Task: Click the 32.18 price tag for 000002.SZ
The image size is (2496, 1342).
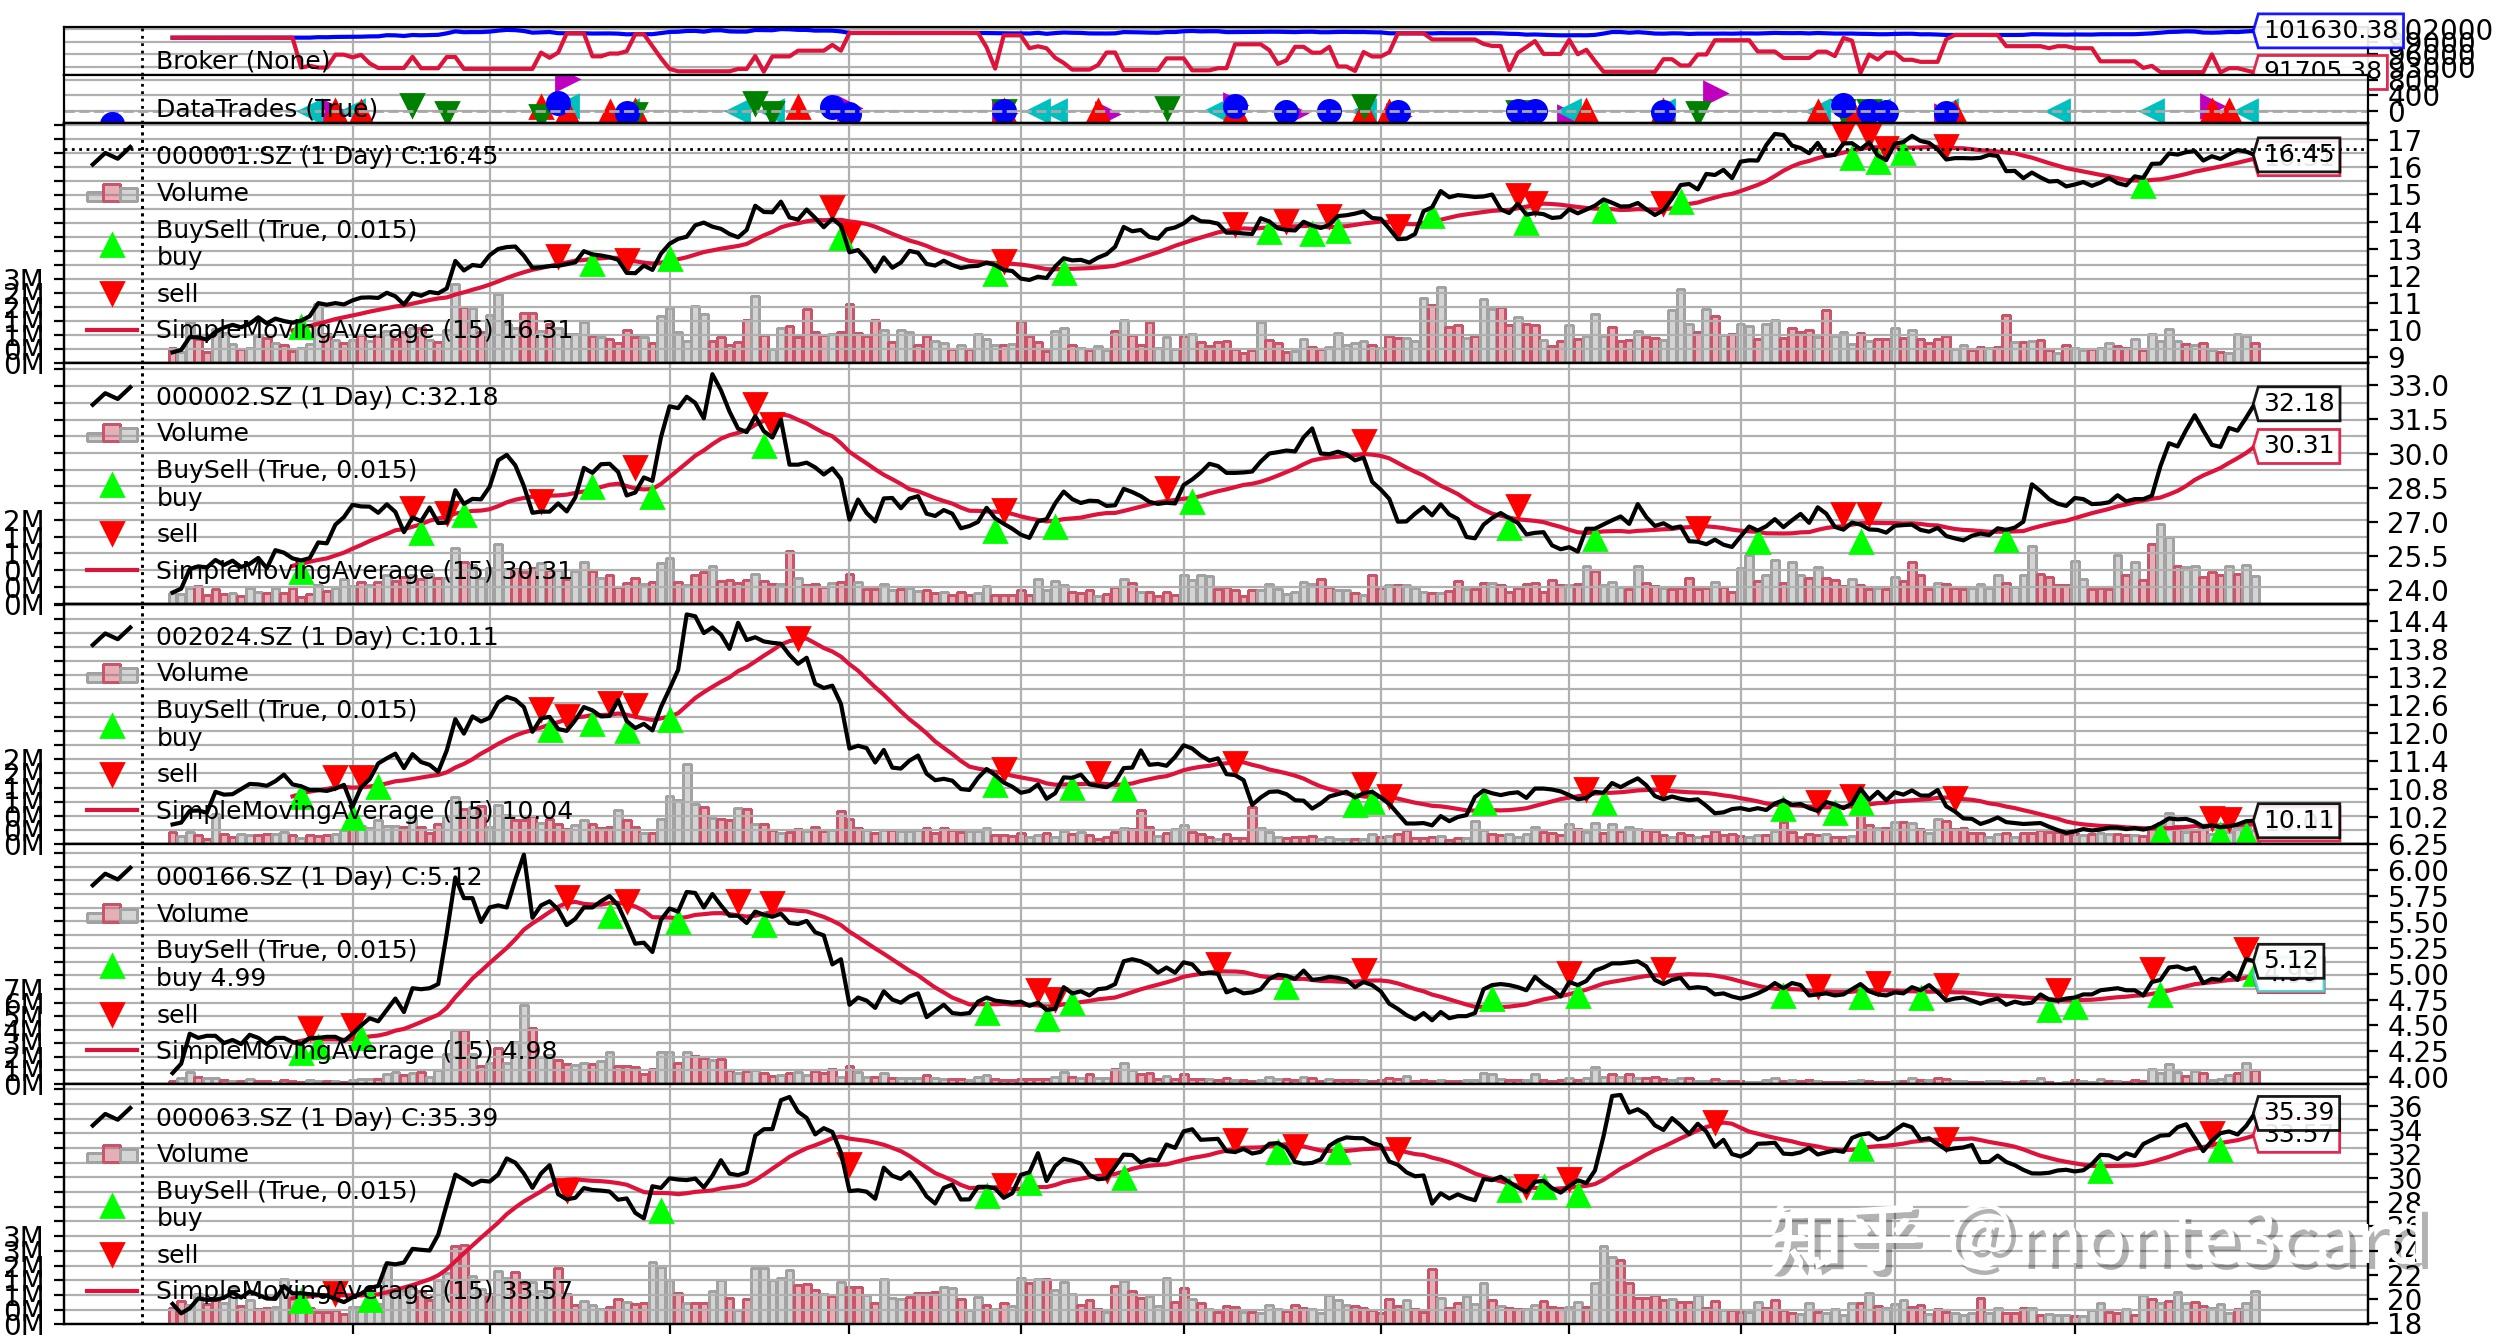Action: [2297, 403]
